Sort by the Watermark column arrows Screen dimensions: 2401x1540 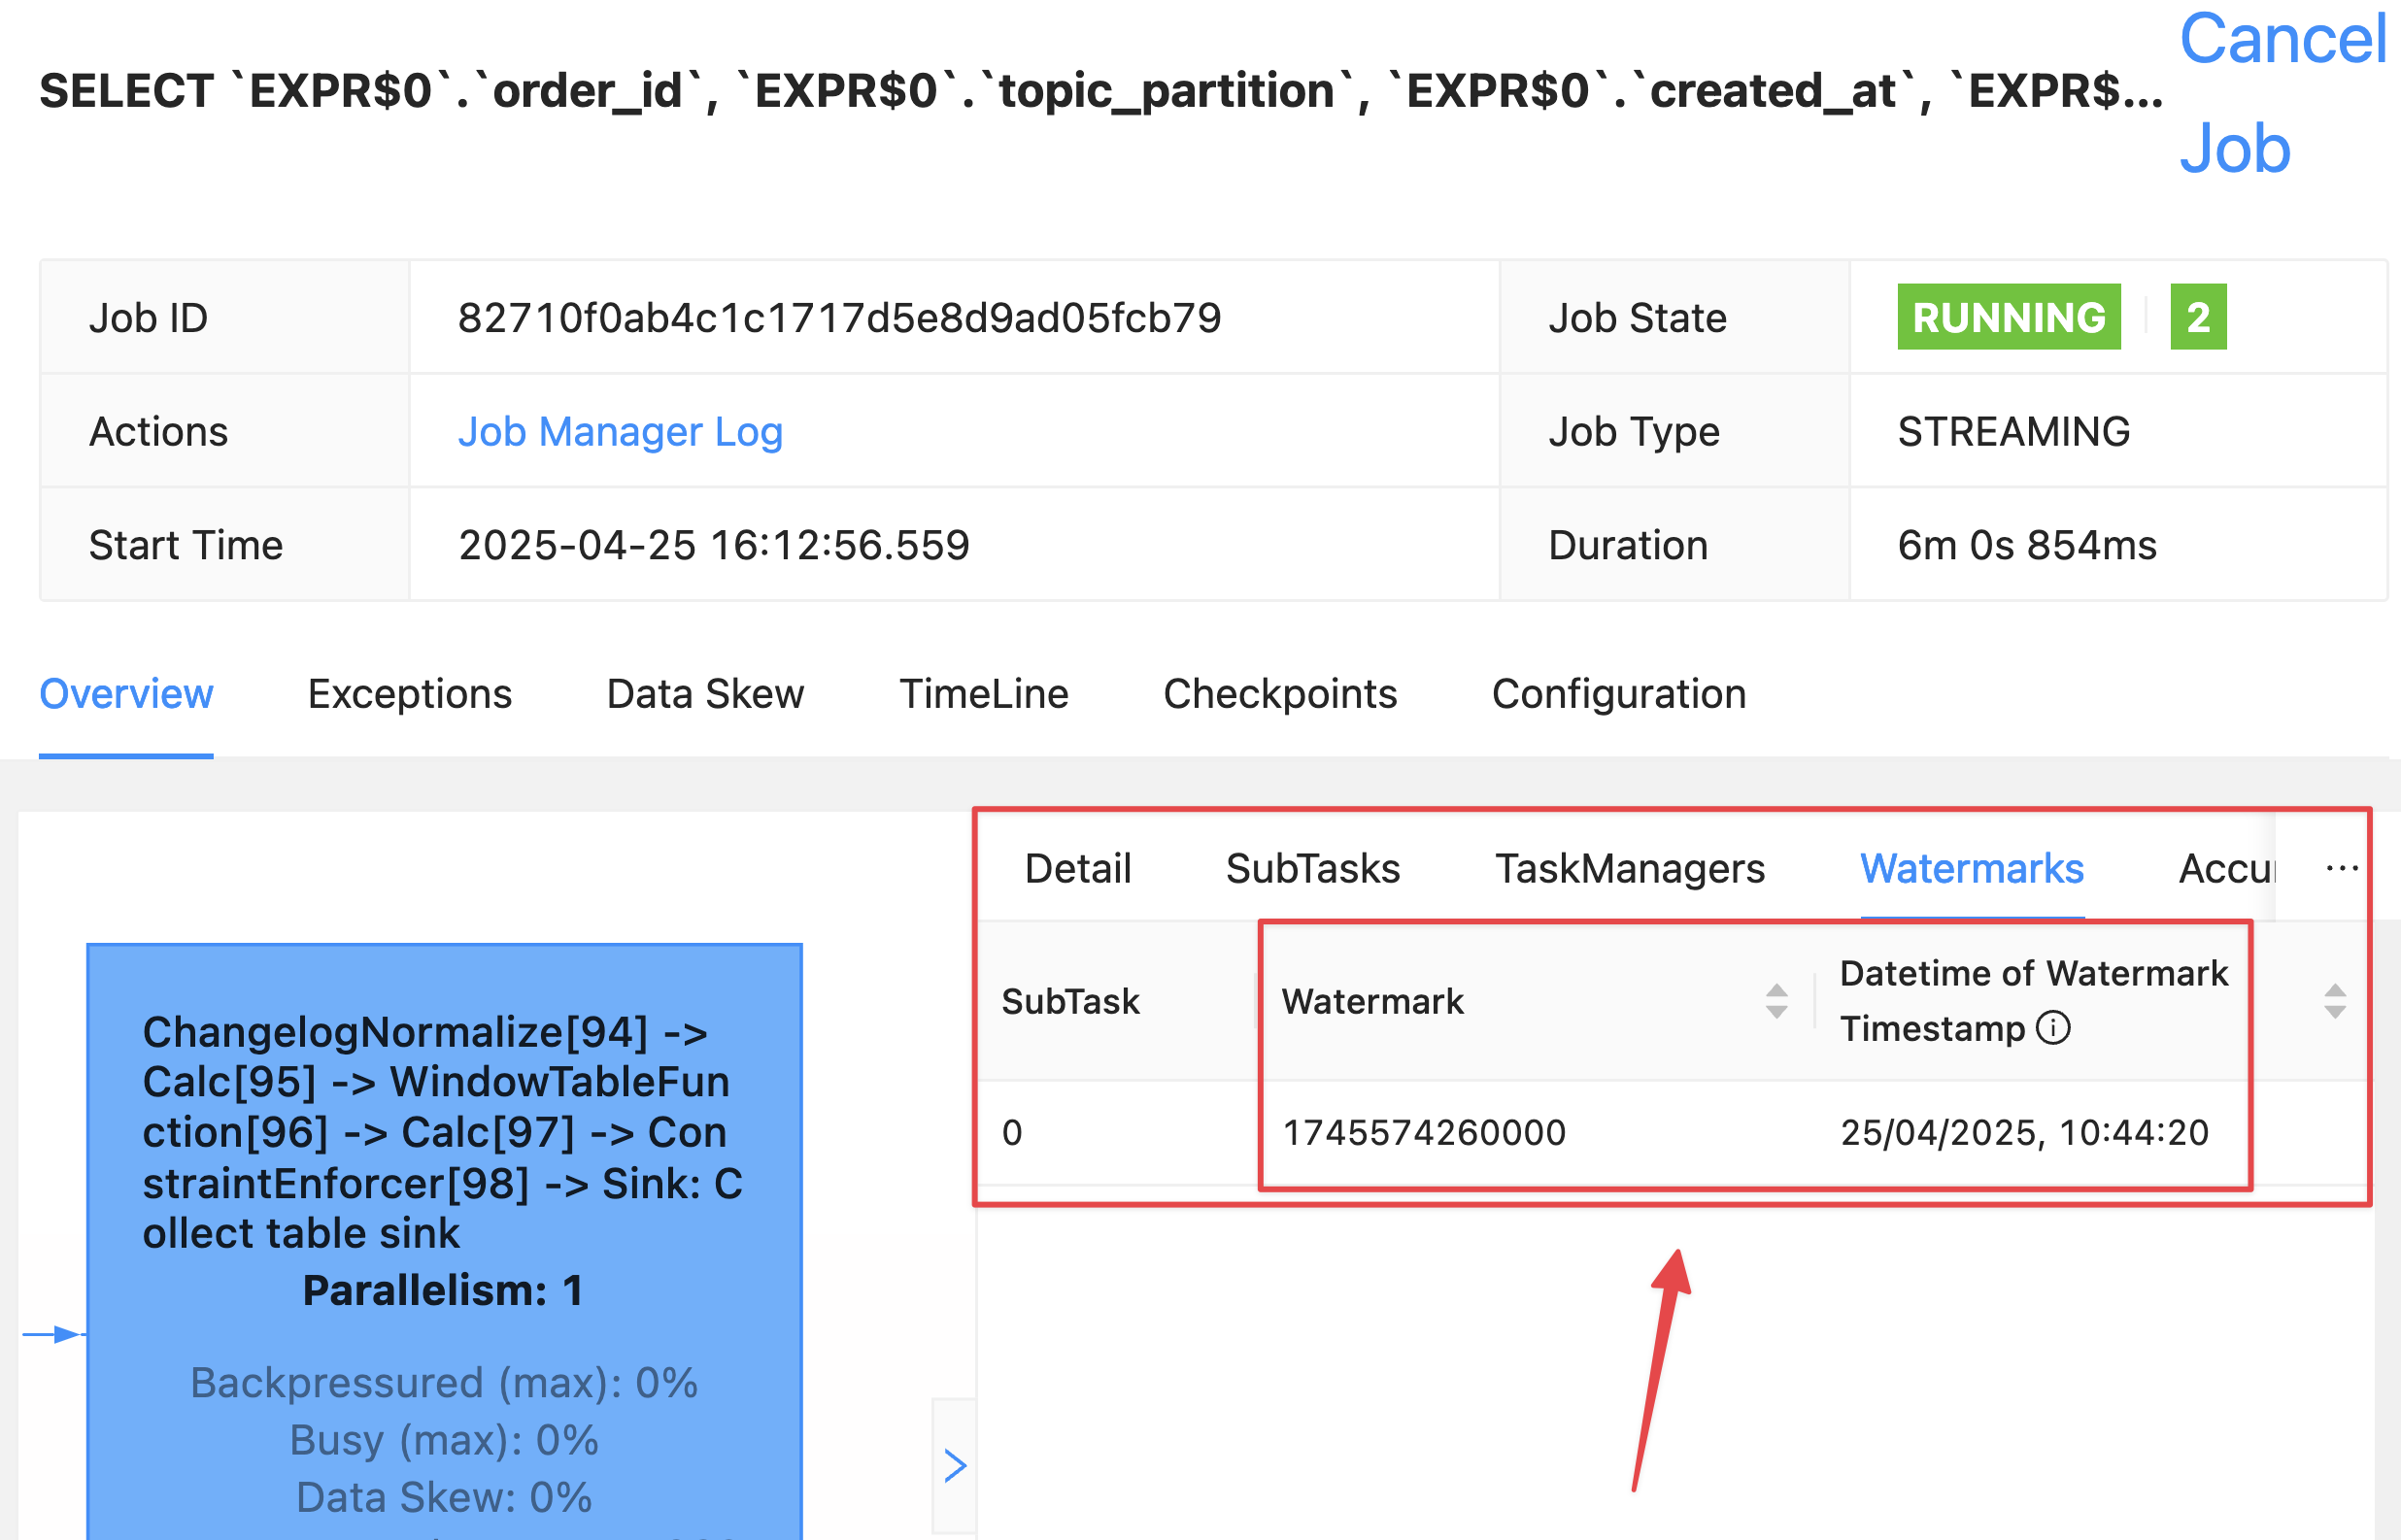point(1776,1001)
